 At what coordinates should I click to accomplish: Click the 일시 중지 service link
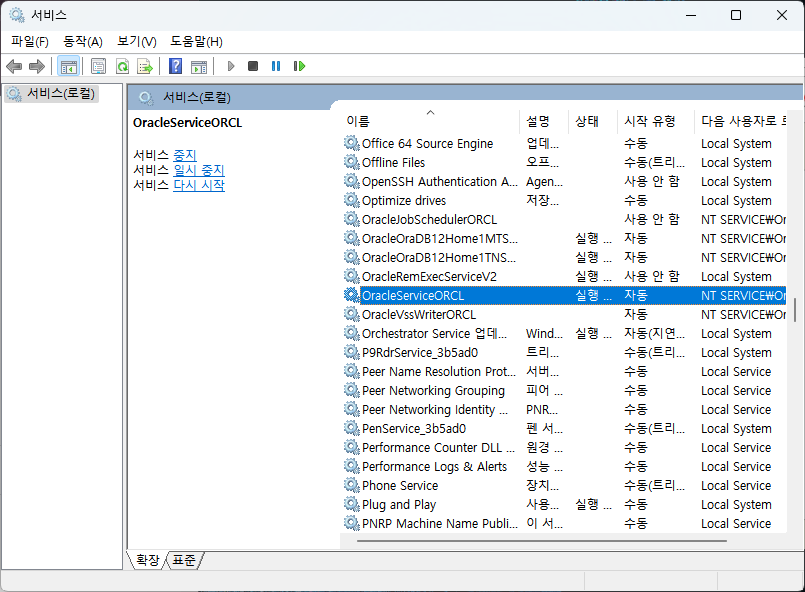(x=199, y=169)
